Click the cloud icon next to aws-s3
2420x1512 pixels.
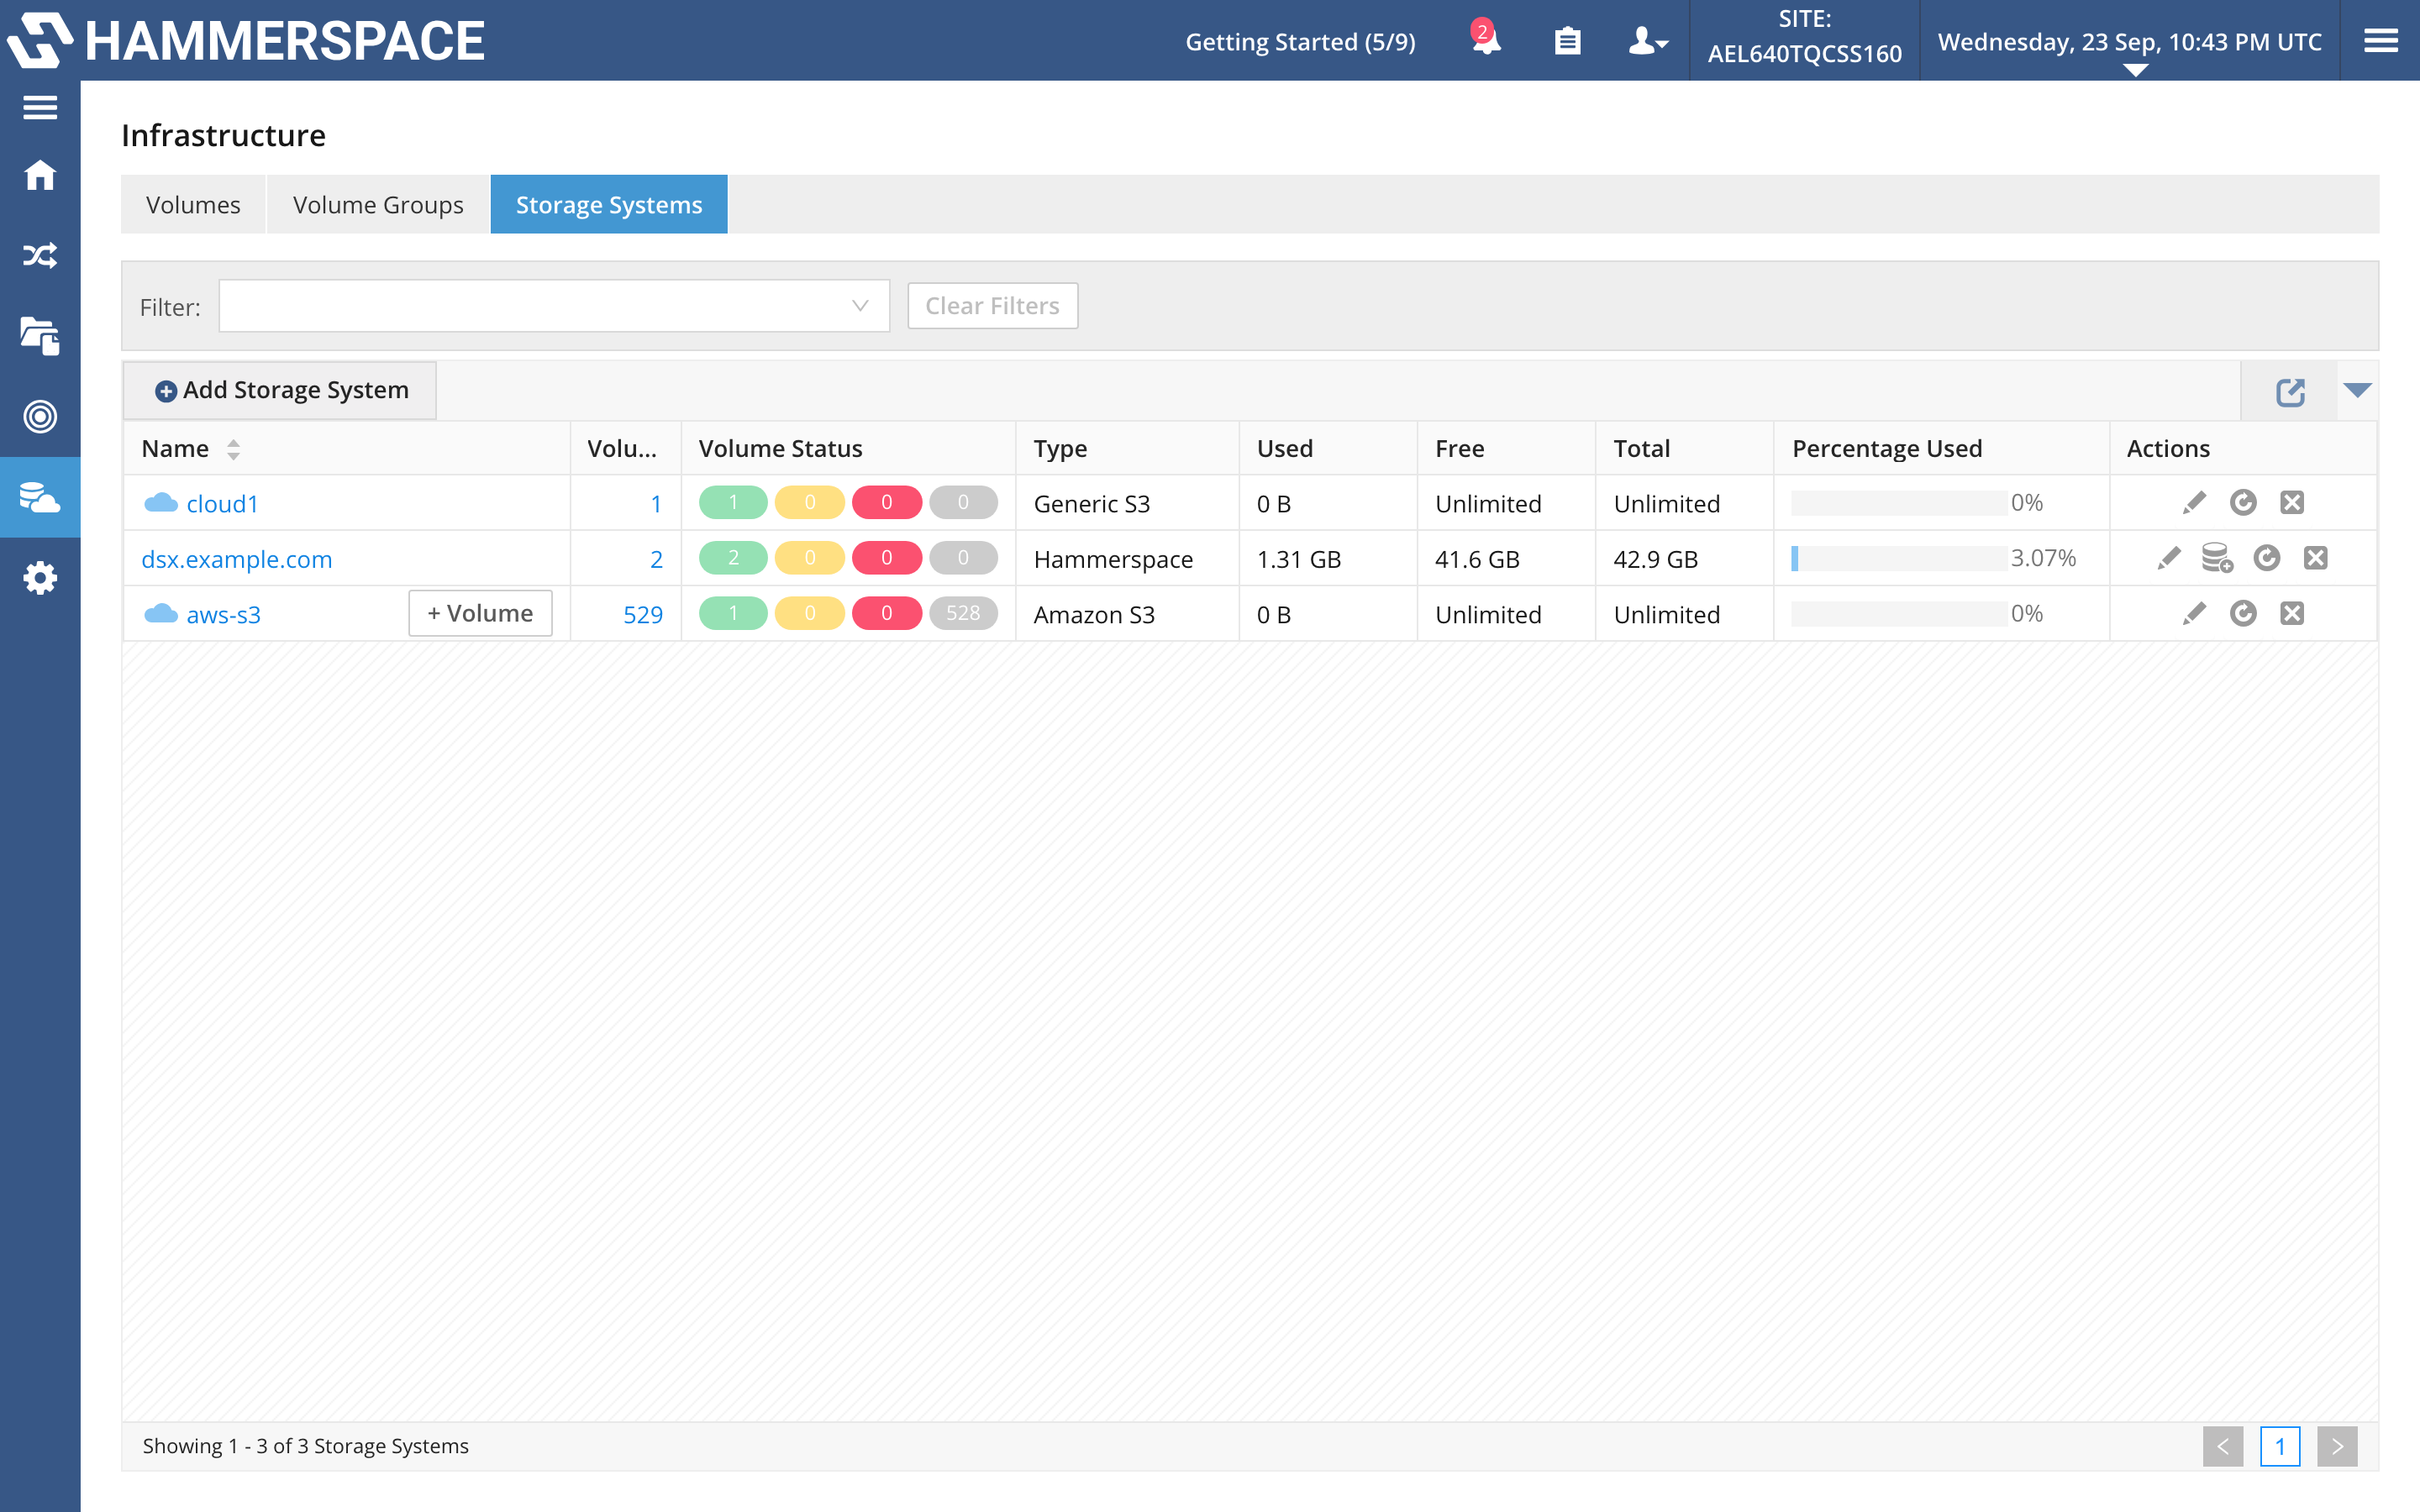click(x=160, y=613)
